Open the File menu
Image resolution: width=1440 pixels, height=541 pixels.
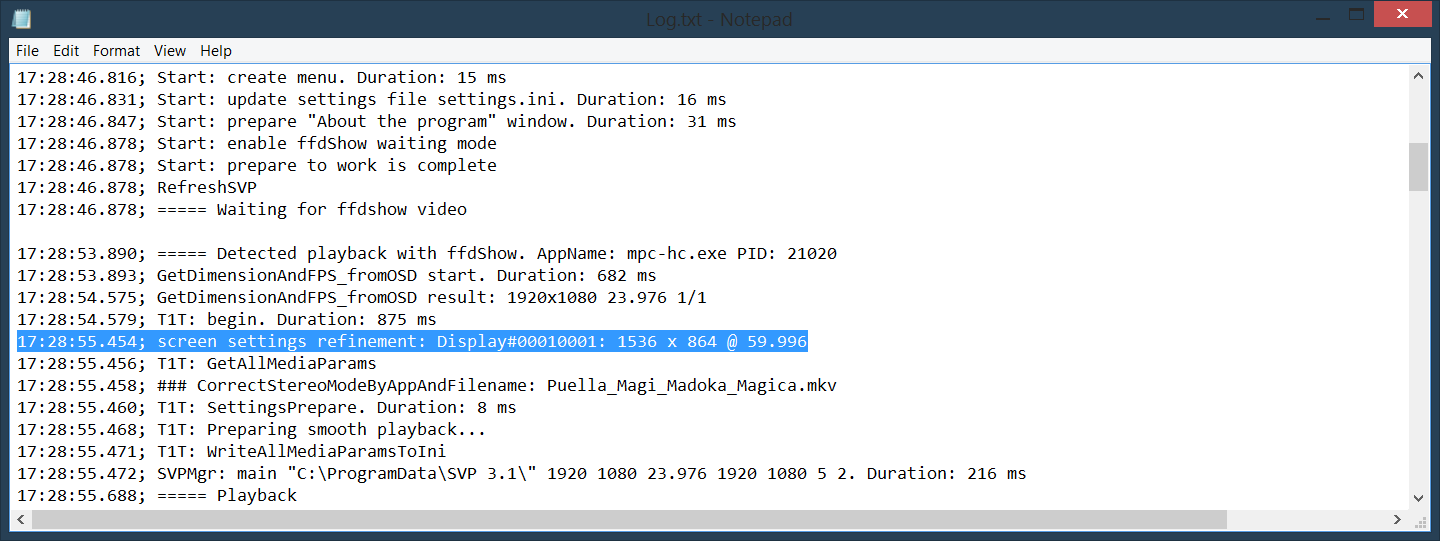27,51
